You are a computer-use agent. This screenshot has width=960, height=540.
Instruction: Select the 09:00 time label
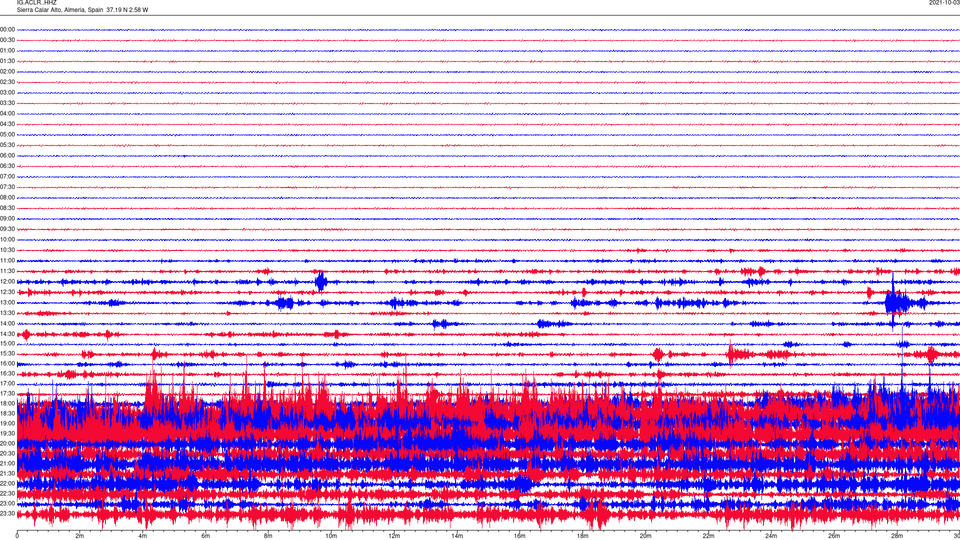(7, 219)
